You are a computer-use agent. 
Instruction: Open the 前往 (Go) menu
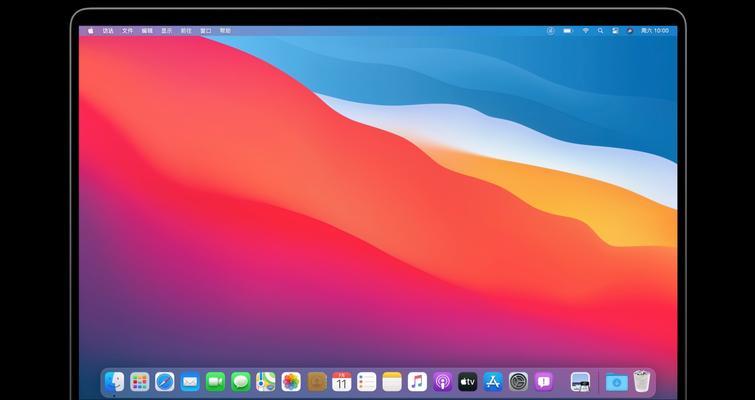186,30
